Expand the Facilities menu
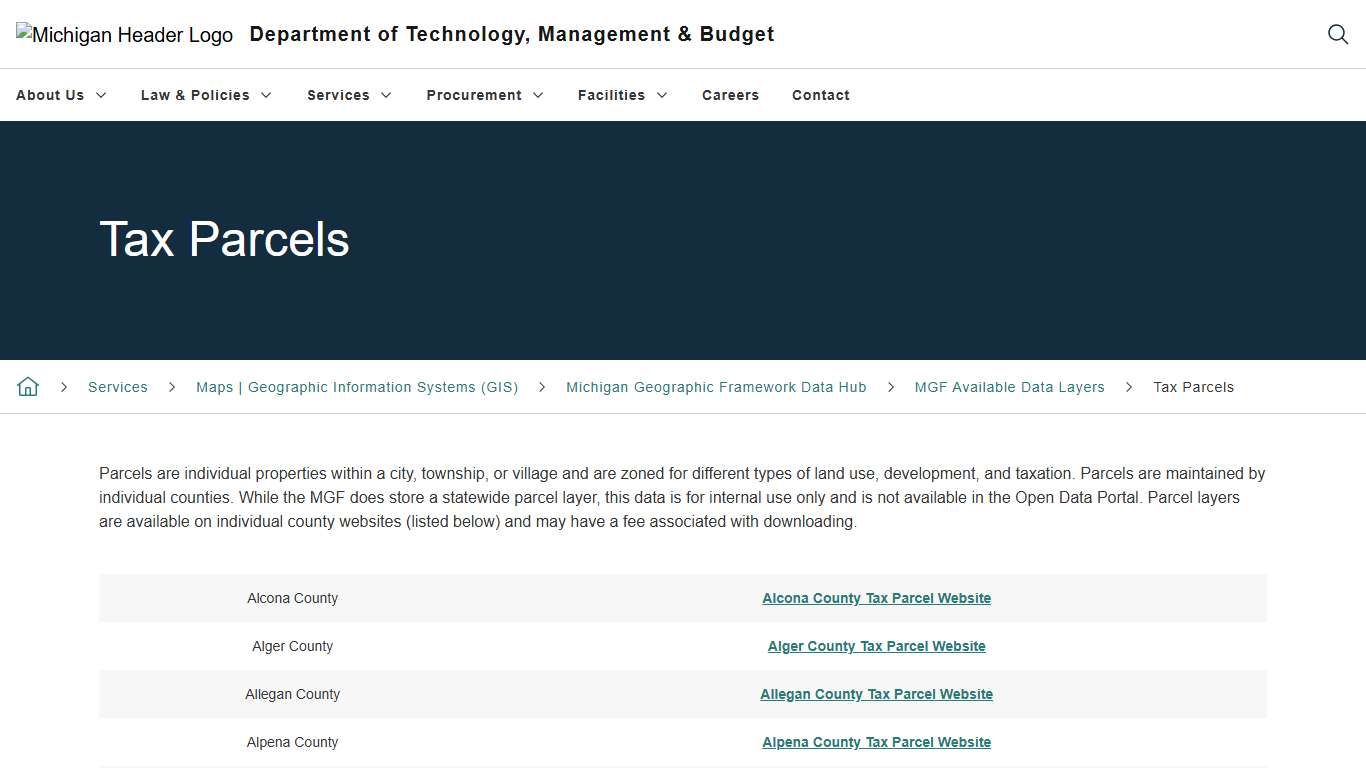The image size is (1366, 768). coord(622,95)
